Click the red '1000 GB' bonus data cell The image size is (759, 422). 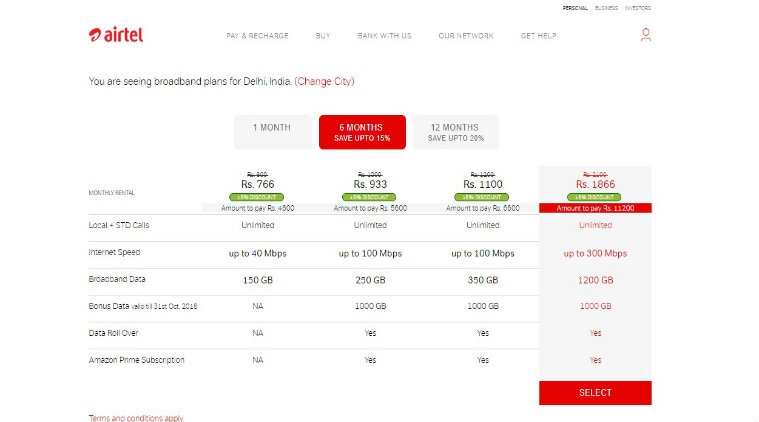pyautogui.click(x=595, y=306)
